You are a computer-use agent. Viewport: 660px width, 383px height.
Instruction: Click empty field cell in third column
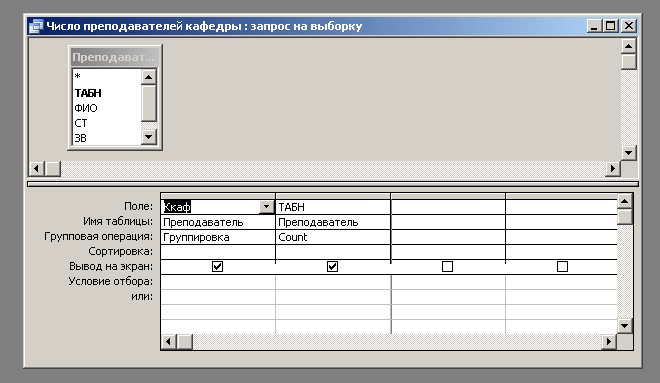coord(448,207)
